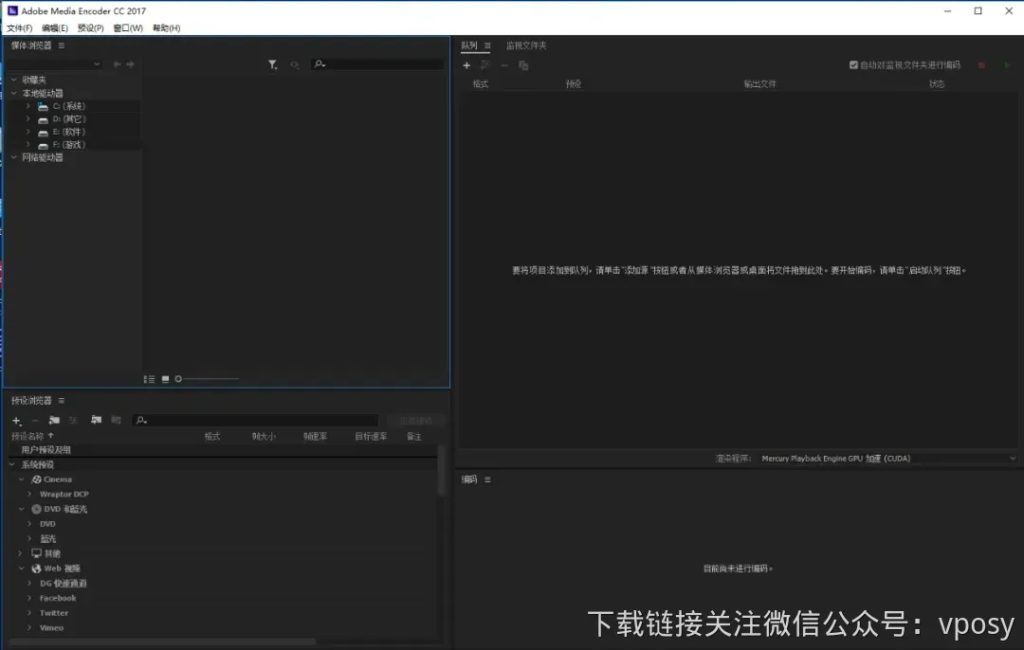
Task: Click the DVD 和蓝光 disc icon
Action: pyautogui.click(x=37, y=509)
